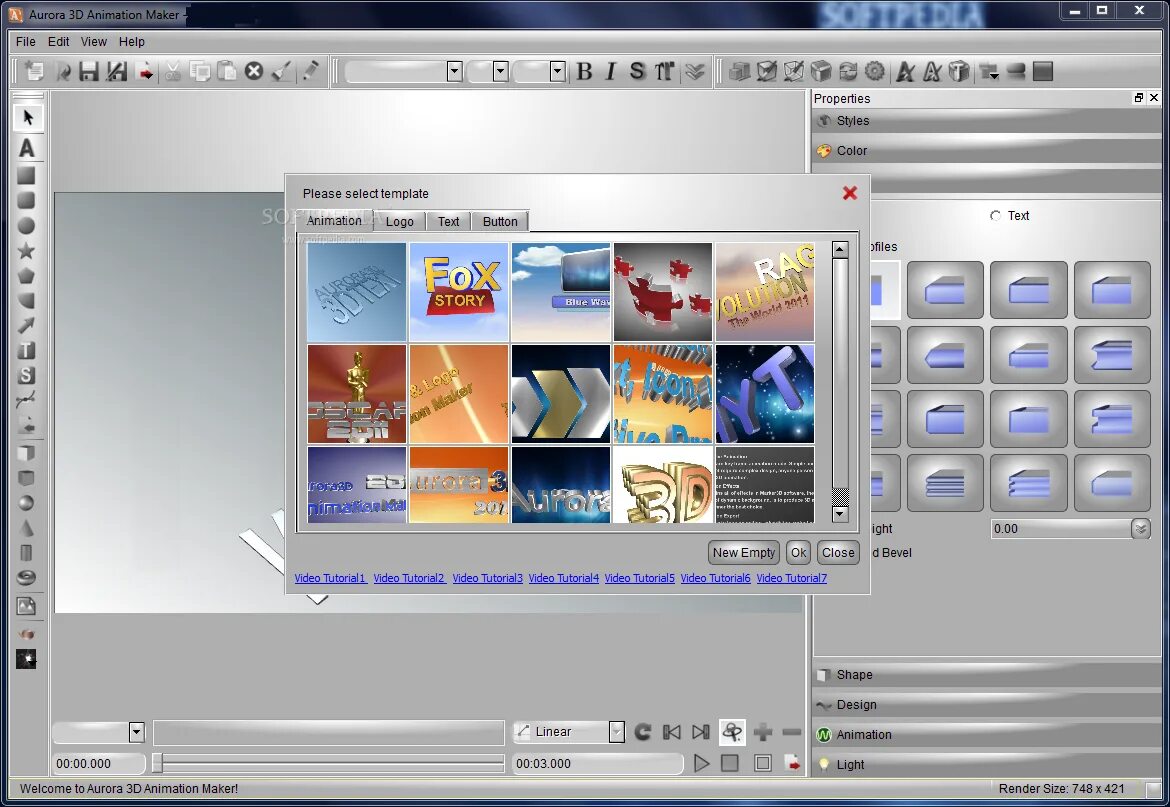Click the S text style toolbar button

[636, 72]
